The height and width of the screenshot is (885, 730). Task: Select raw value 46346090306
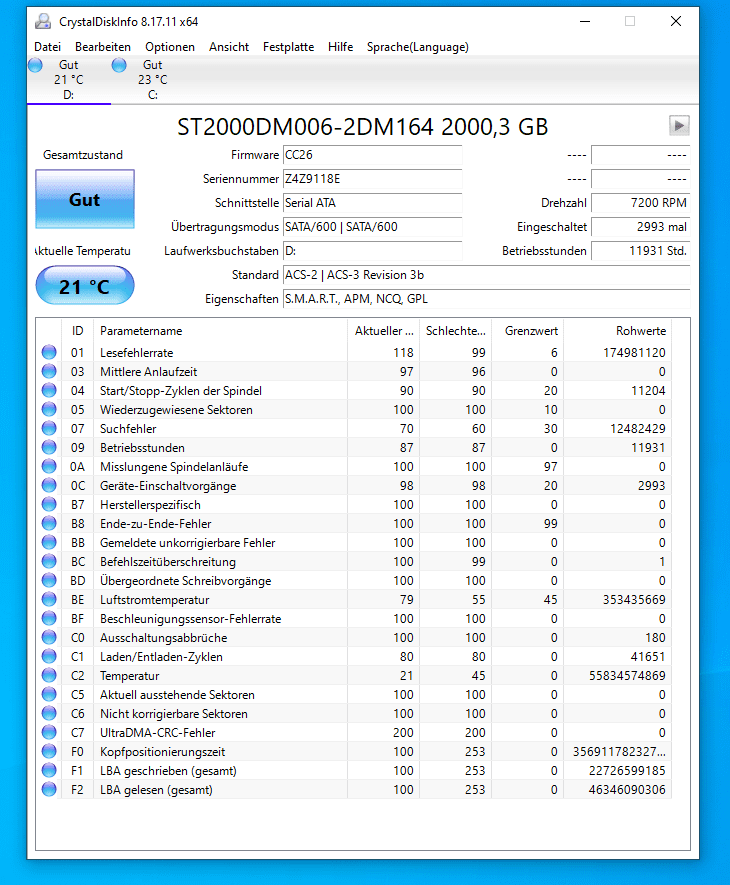627,790
